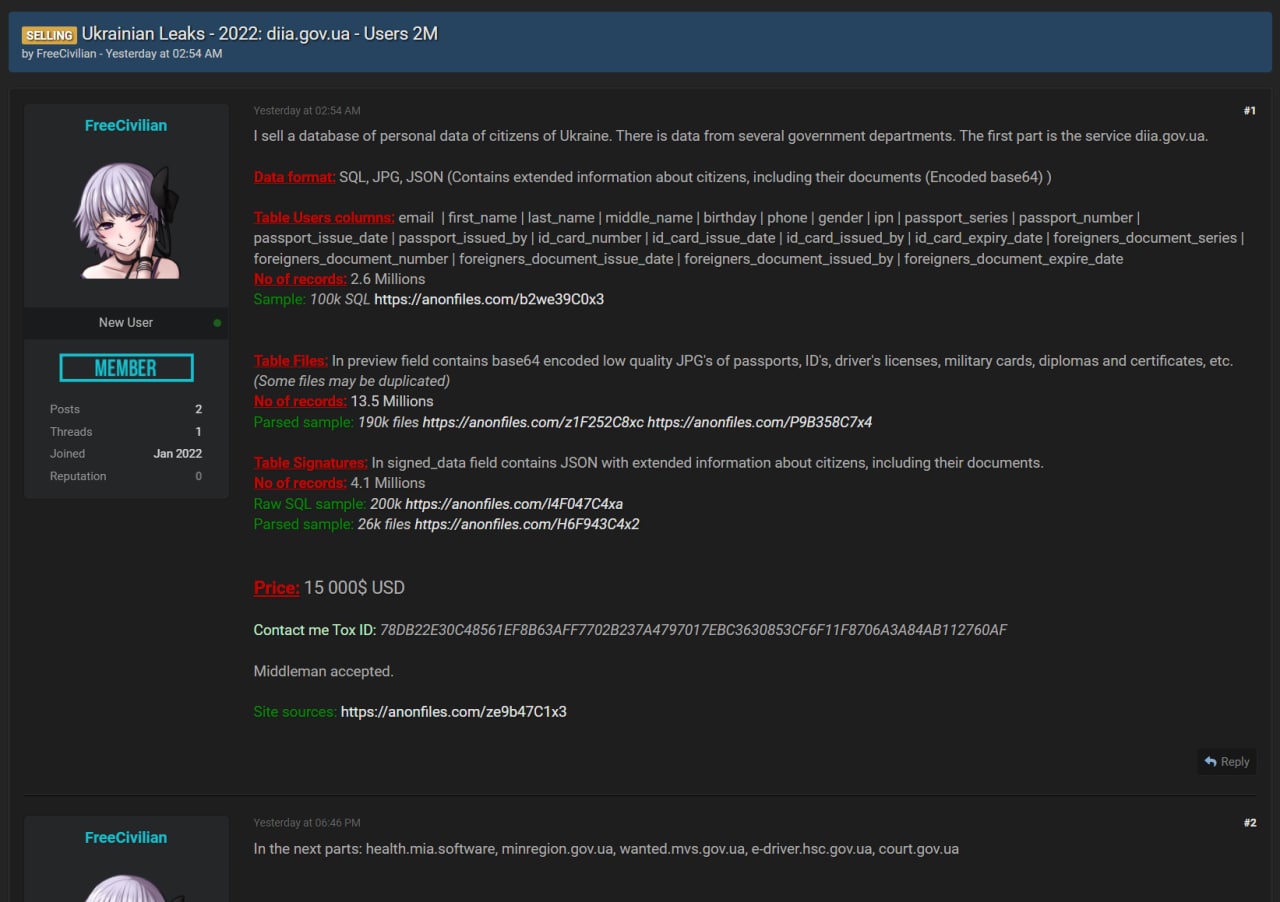Screen dimensions: 1280x902
Task: Open thread title Ukrainian Leaks diia.gov.ua
Action: pos(260,34)
